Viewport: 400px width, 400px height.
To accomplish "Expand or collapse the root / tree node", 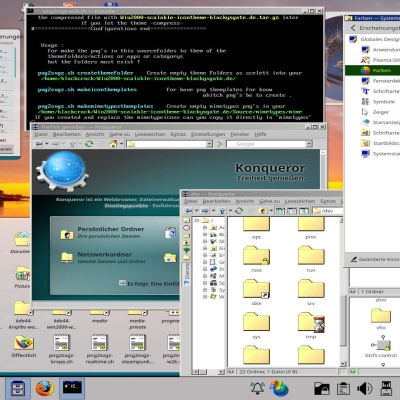I will click(197, 220).
